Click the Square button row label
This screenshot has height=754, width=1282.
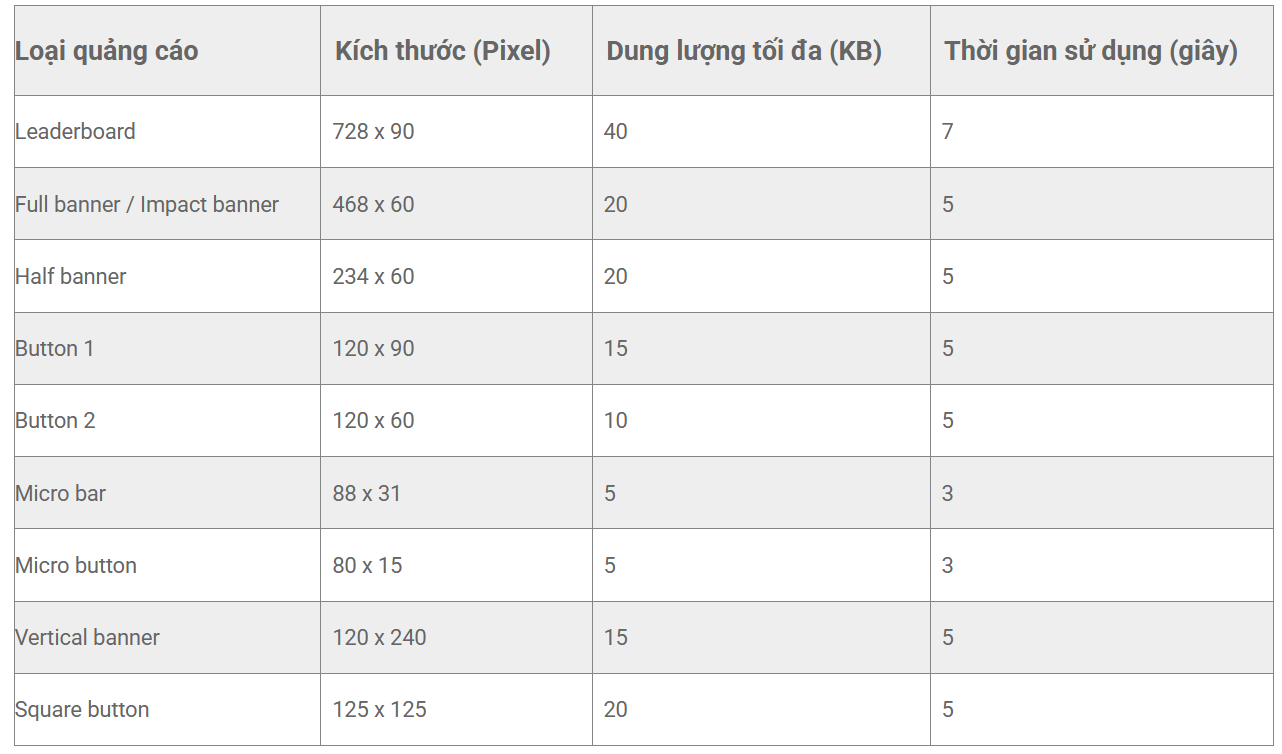(x=82, y=709)
